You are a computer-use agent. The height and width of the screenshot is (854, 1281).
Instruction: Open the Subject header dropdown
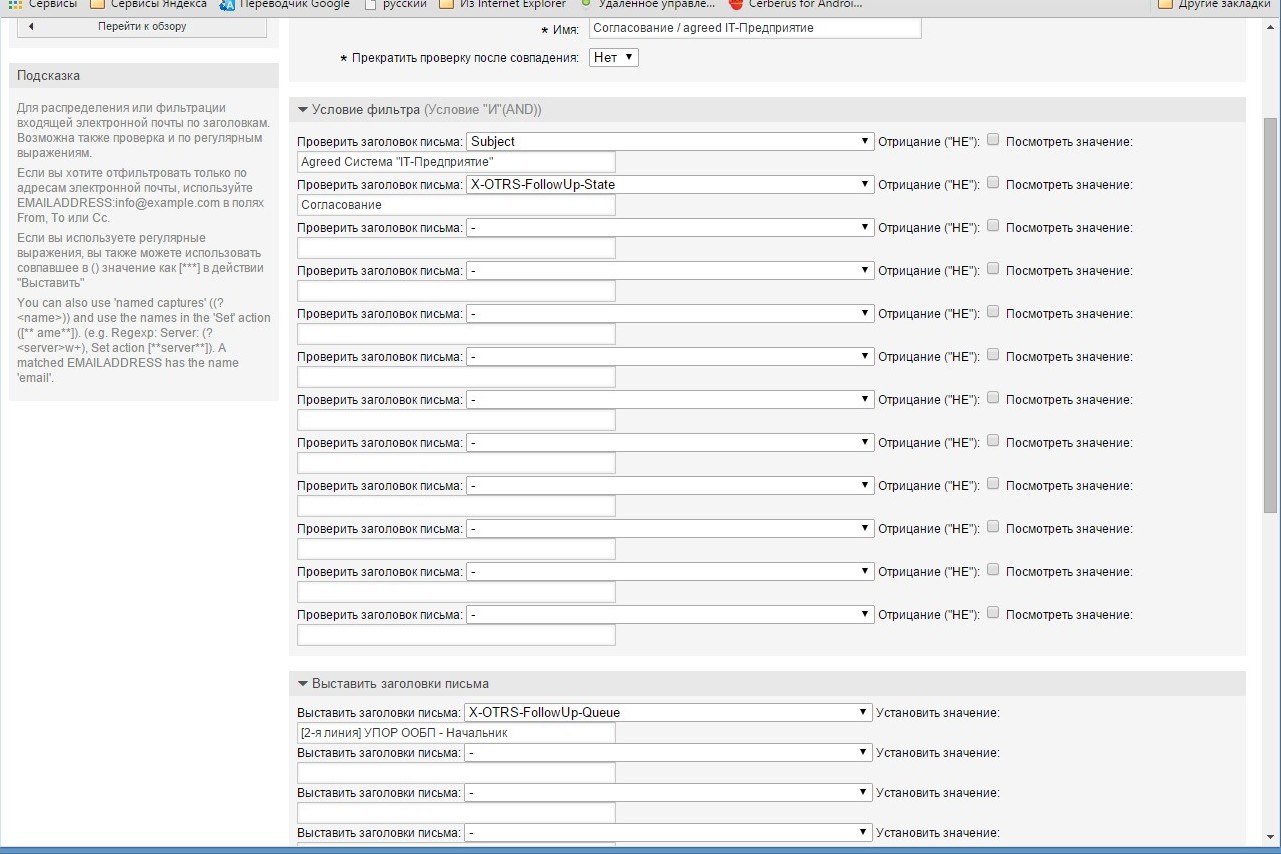click(670, 141)
